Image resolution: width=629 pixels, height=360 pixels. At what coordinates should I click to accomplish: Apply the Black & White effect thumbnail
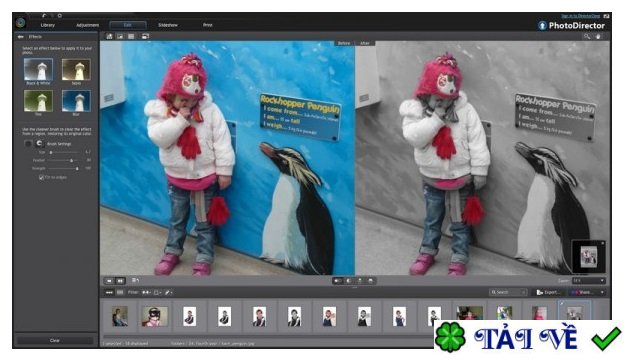pyautogui.click(x=38, y=69)
